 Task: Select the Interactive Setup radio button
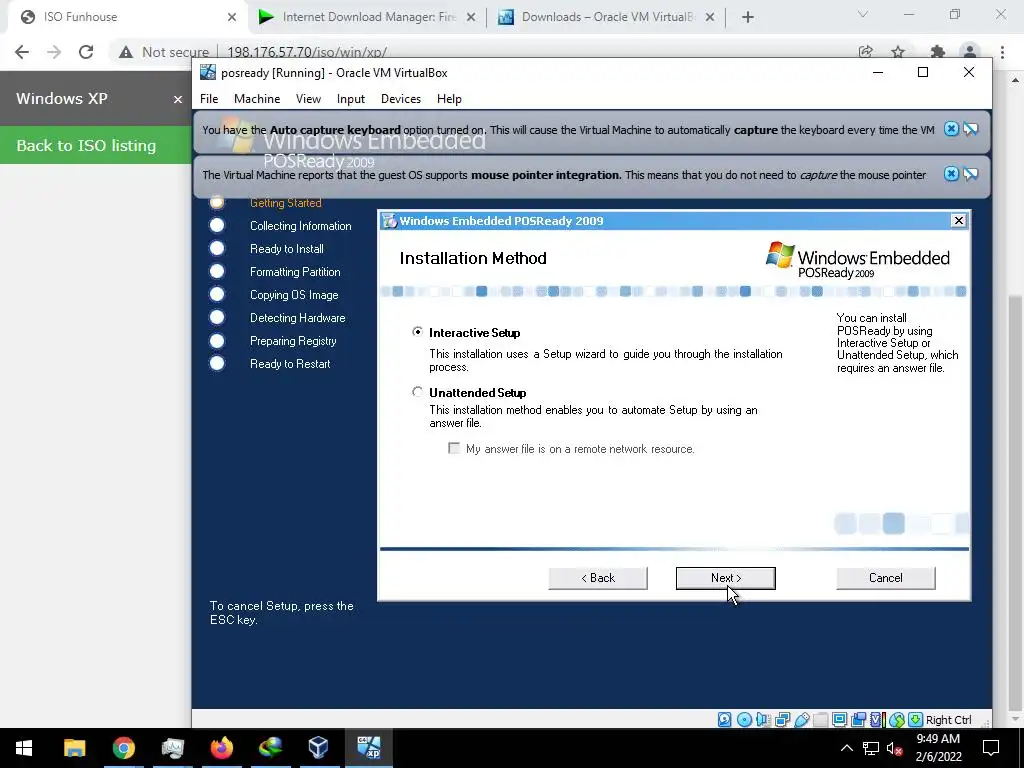pyautogui.click(x=417, y=332)
